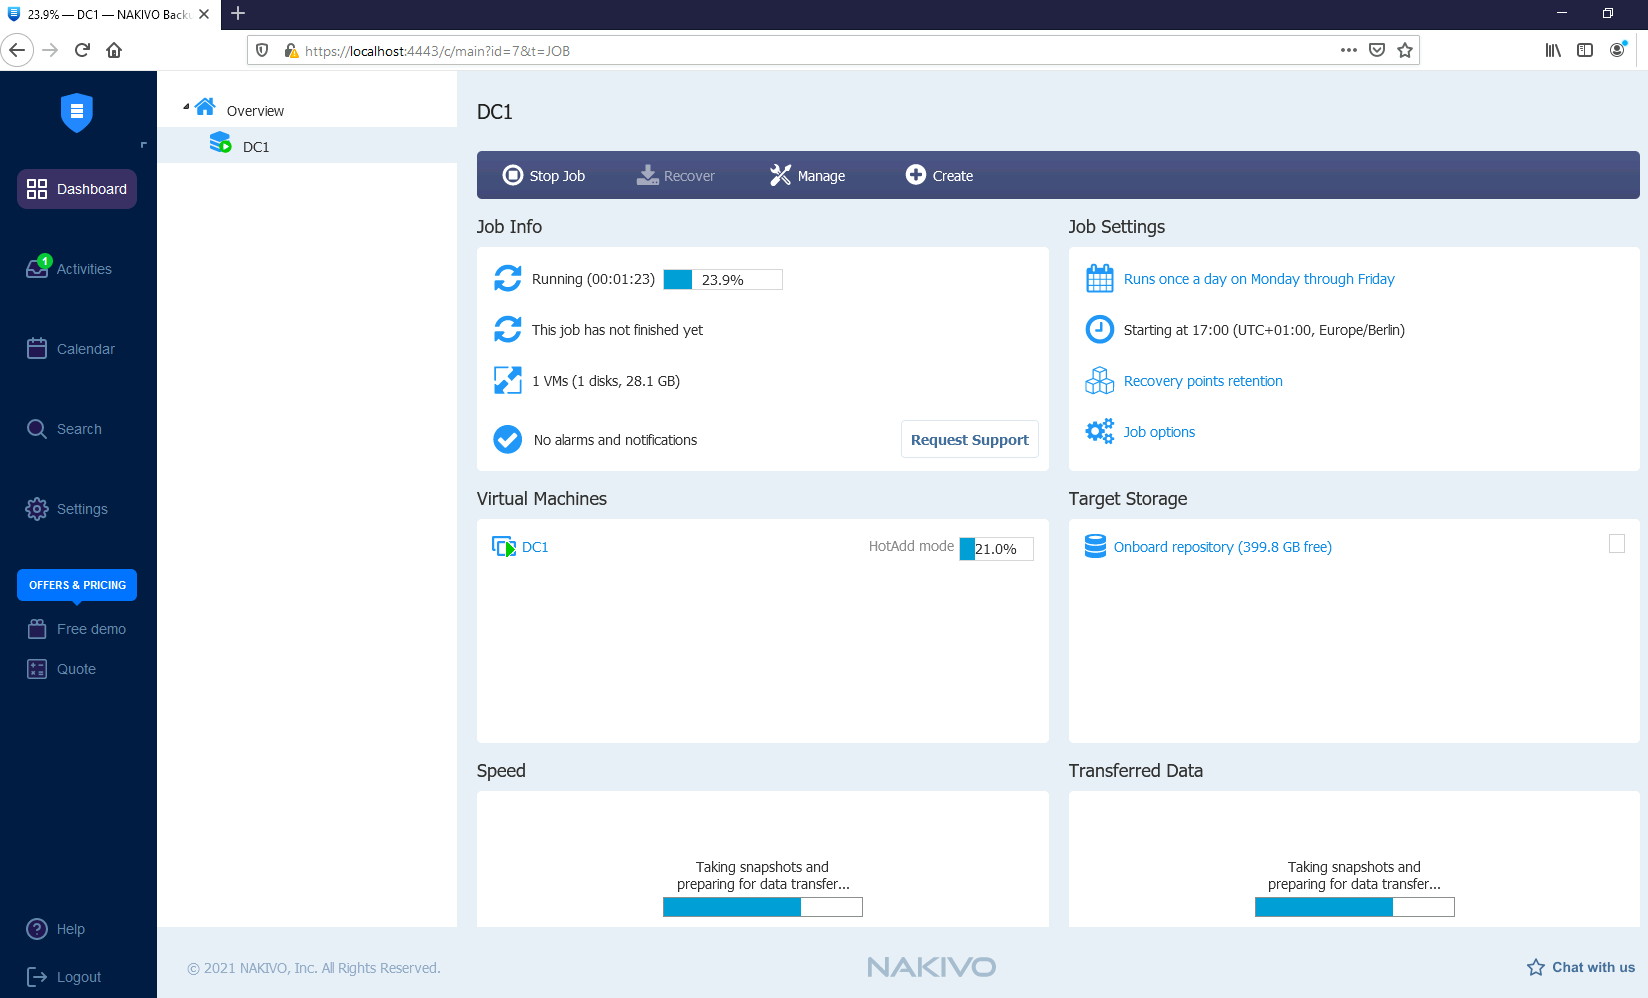Image resolution: width=1648 pixels, height=998 pixels.
Task: Open Settings in the sidebar
Action: (x=82, y=509)
